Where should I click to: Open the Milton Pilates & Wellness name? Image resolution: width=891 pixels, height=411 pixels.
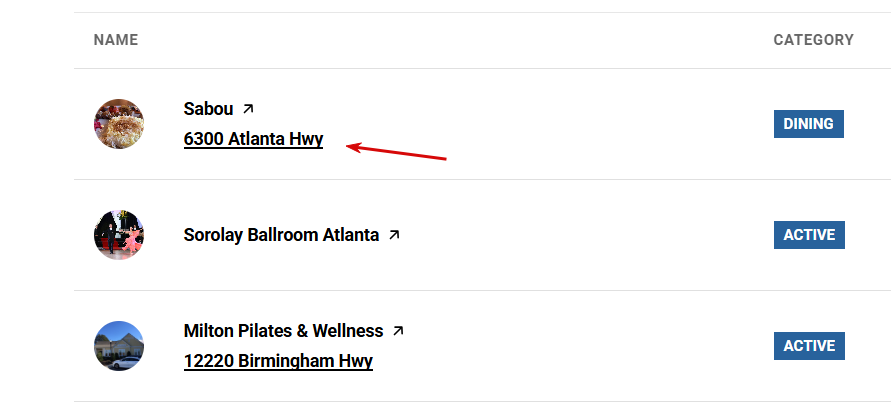click(283, 330)
